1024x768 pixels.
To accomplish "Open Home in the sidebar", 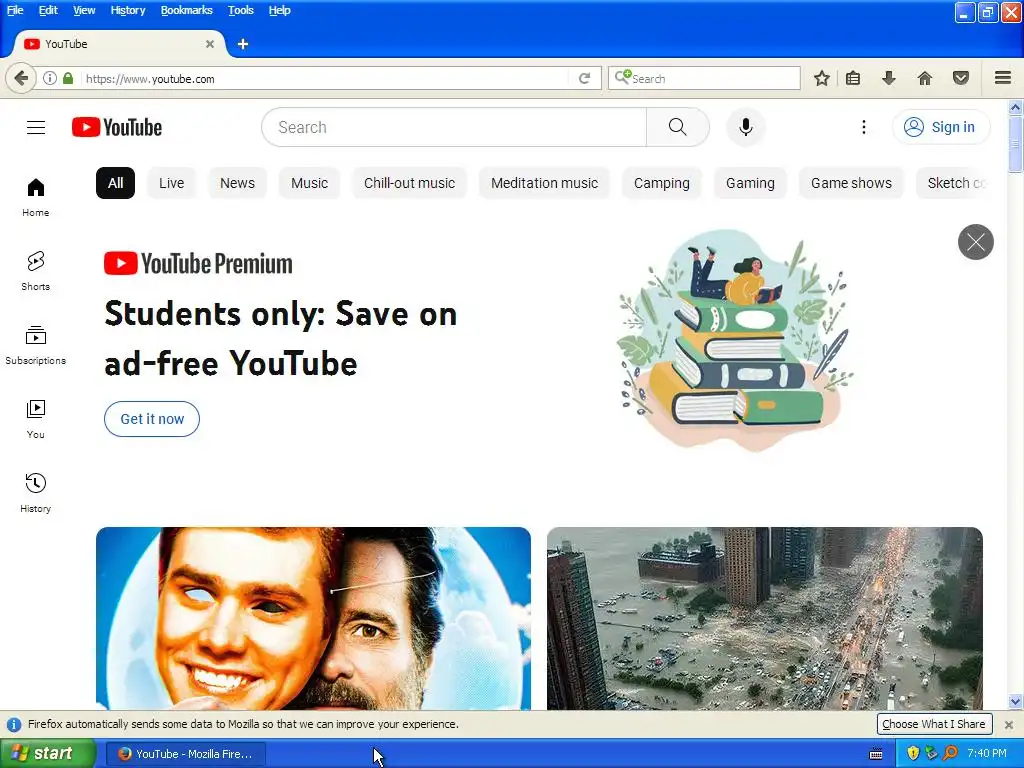I will tap(36, 197).
